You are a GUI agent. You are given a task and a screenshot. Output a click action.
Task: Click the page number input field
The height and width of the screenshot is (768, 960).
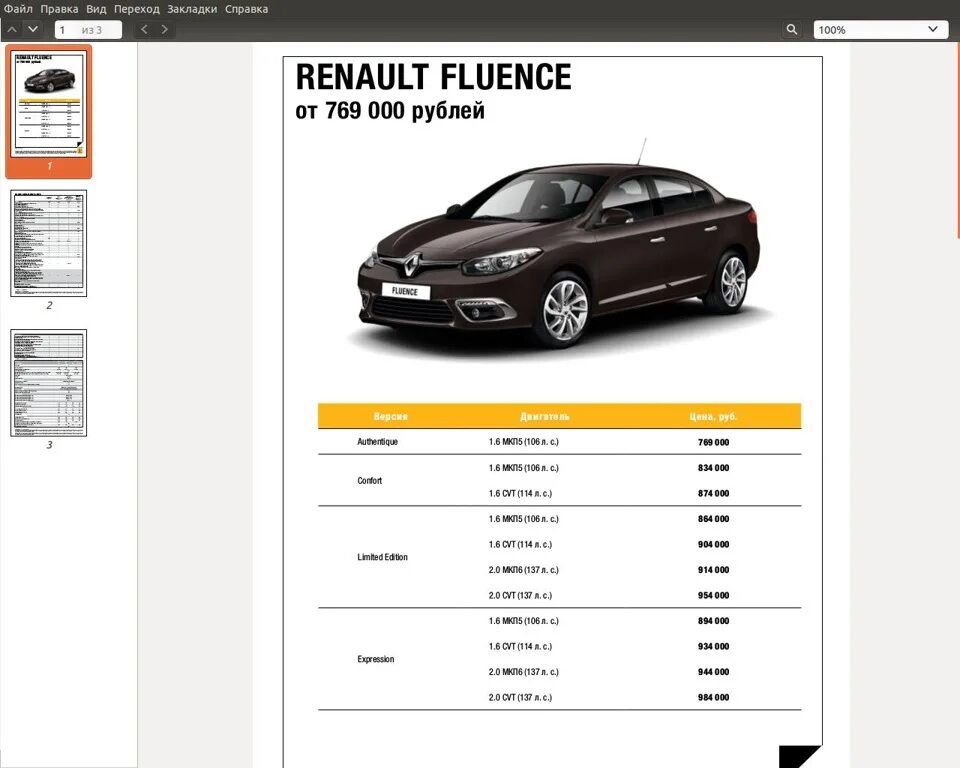coord(88,29)
